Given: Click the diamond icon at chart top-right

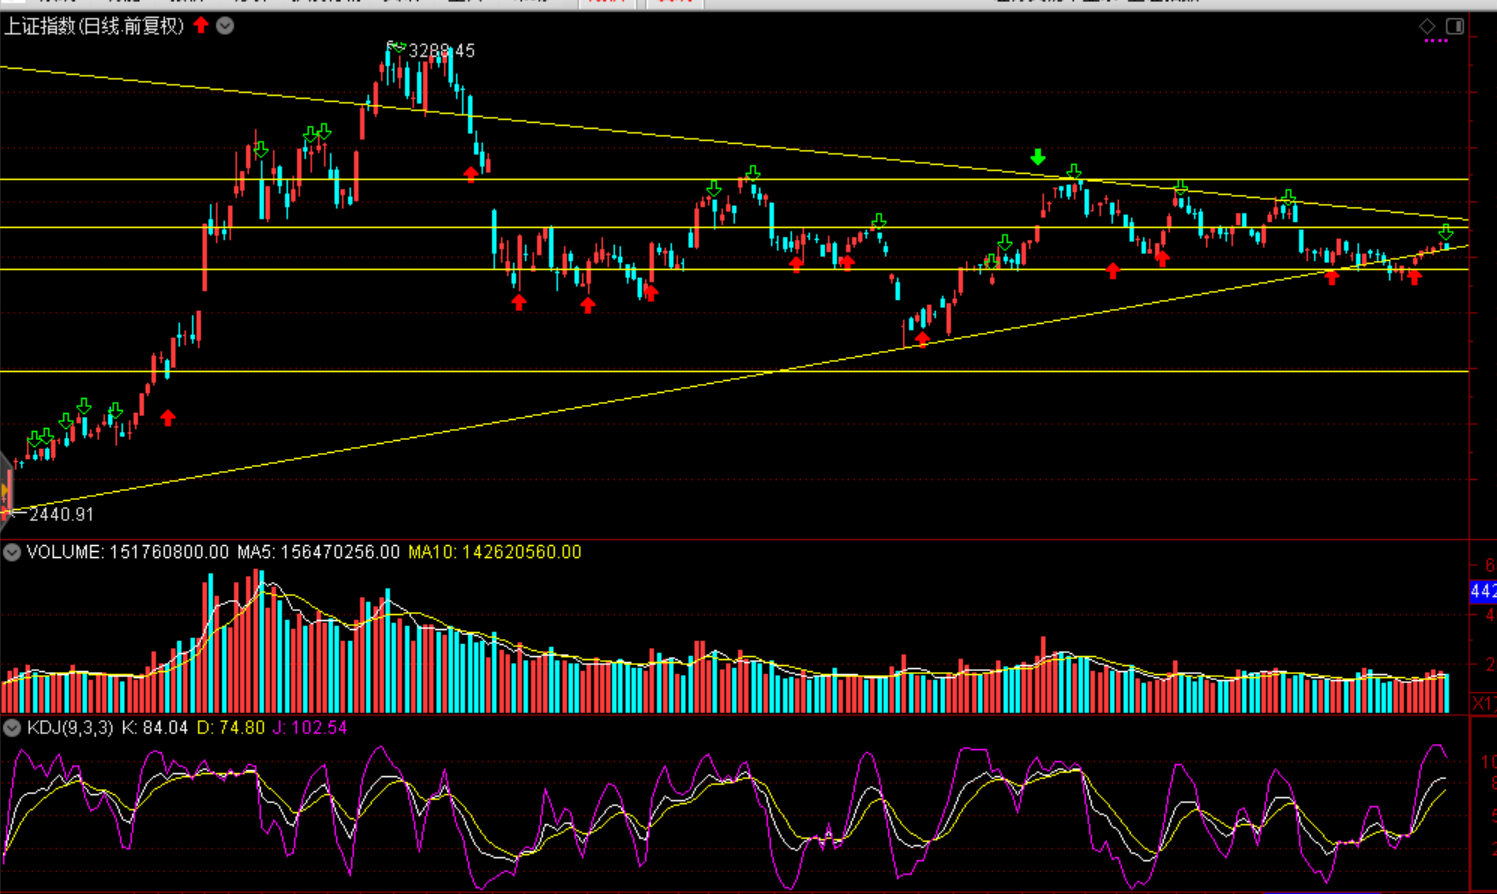Looking at the screenshot, I should point(1428,26).
